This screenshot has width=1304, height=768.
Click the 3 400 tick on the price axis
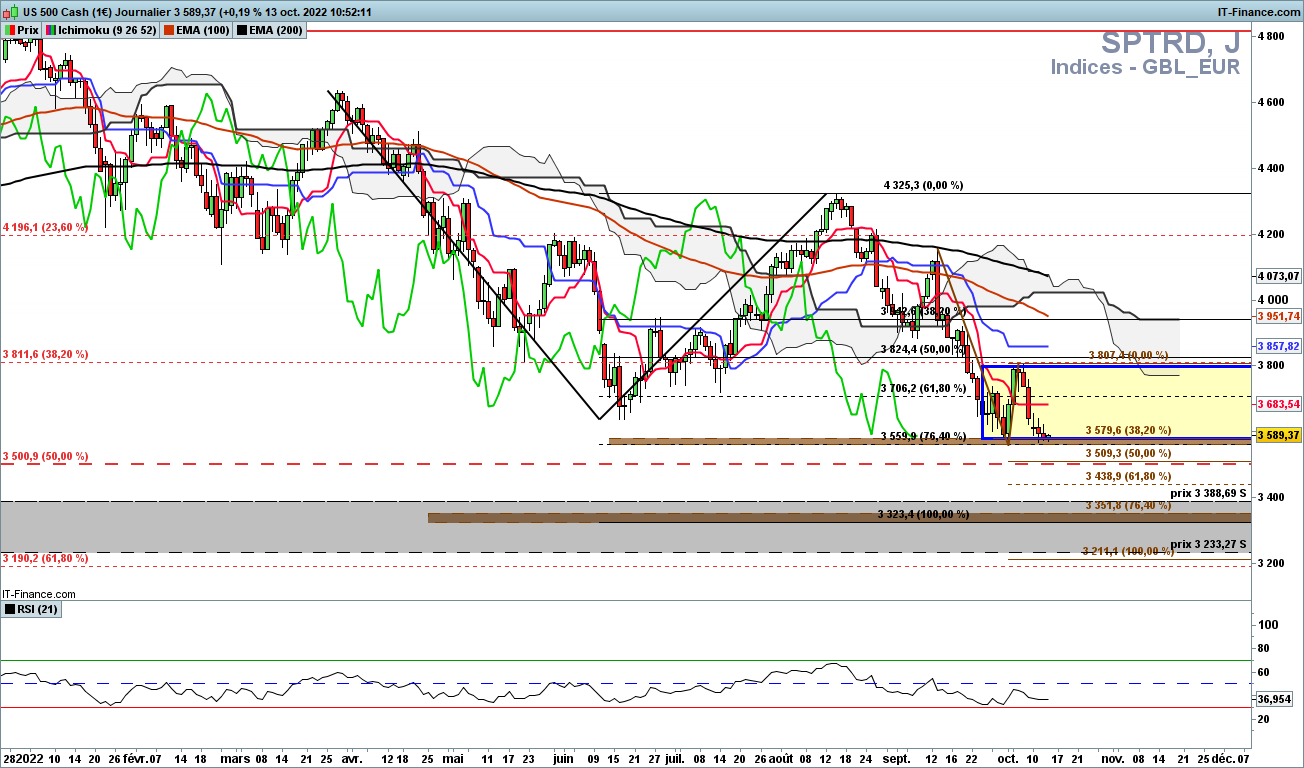click(1271, 497)
